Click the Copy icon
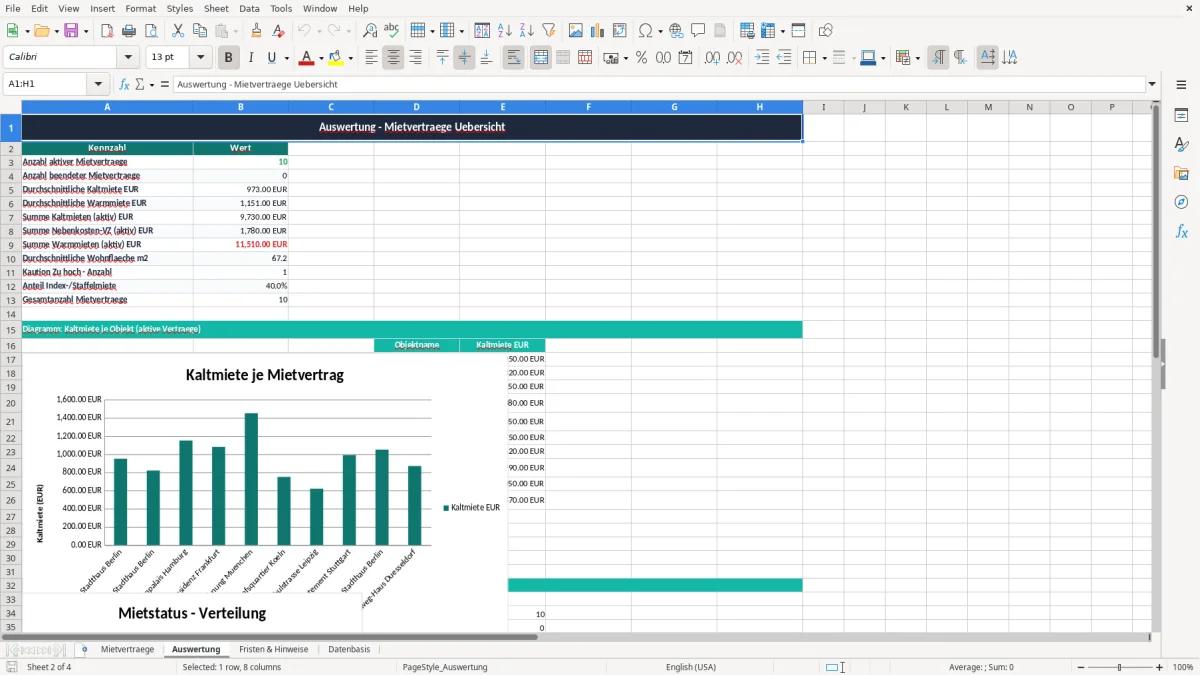 199,31
